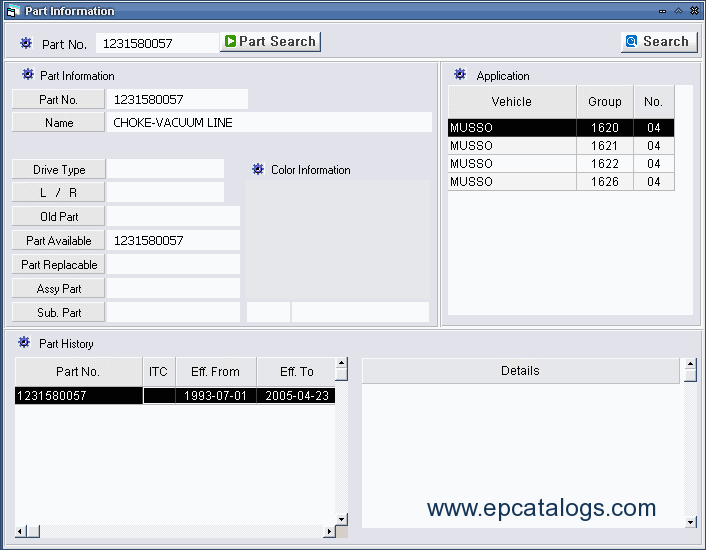The width and height of the screenshot is (706, 550).
Task: Click the gear icon next to Part History
Action: point(25,343)
